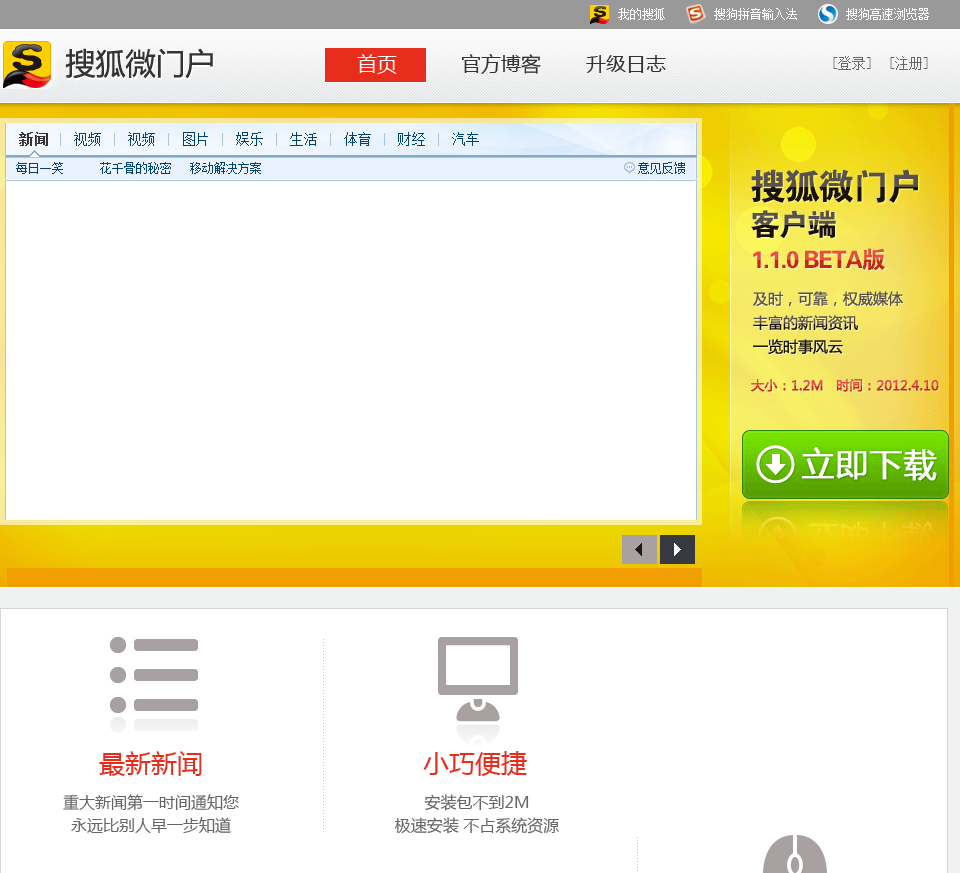Select the 生活 tab

(303, 140)
